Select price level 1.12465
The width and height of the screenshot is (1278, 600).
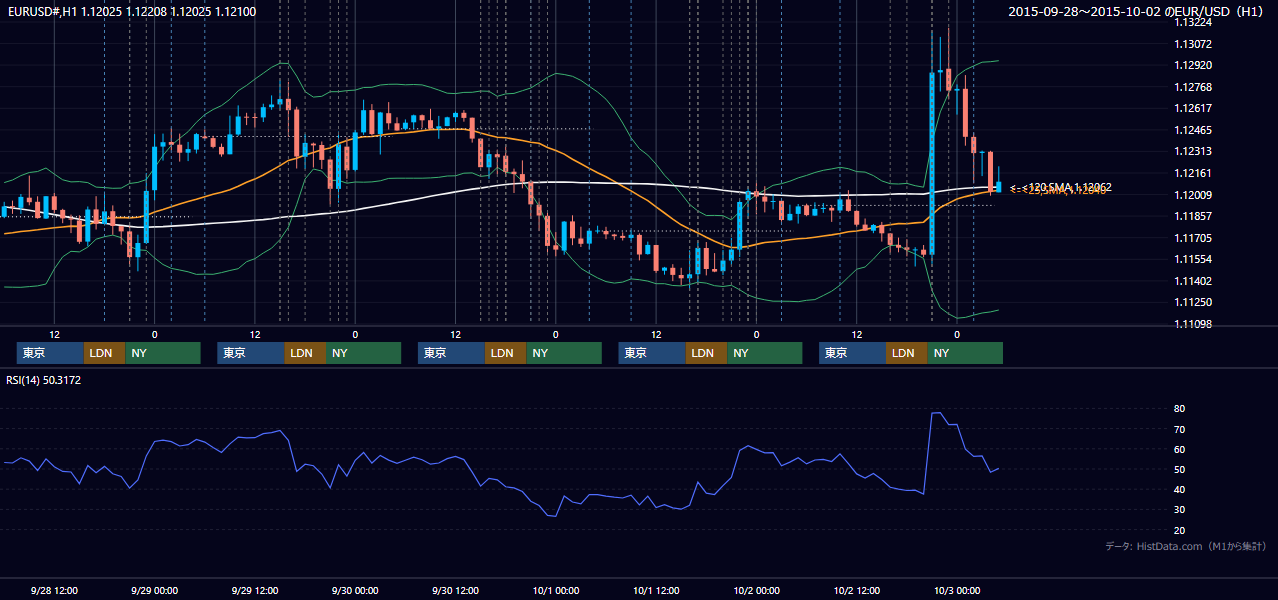click(1193, 130)
